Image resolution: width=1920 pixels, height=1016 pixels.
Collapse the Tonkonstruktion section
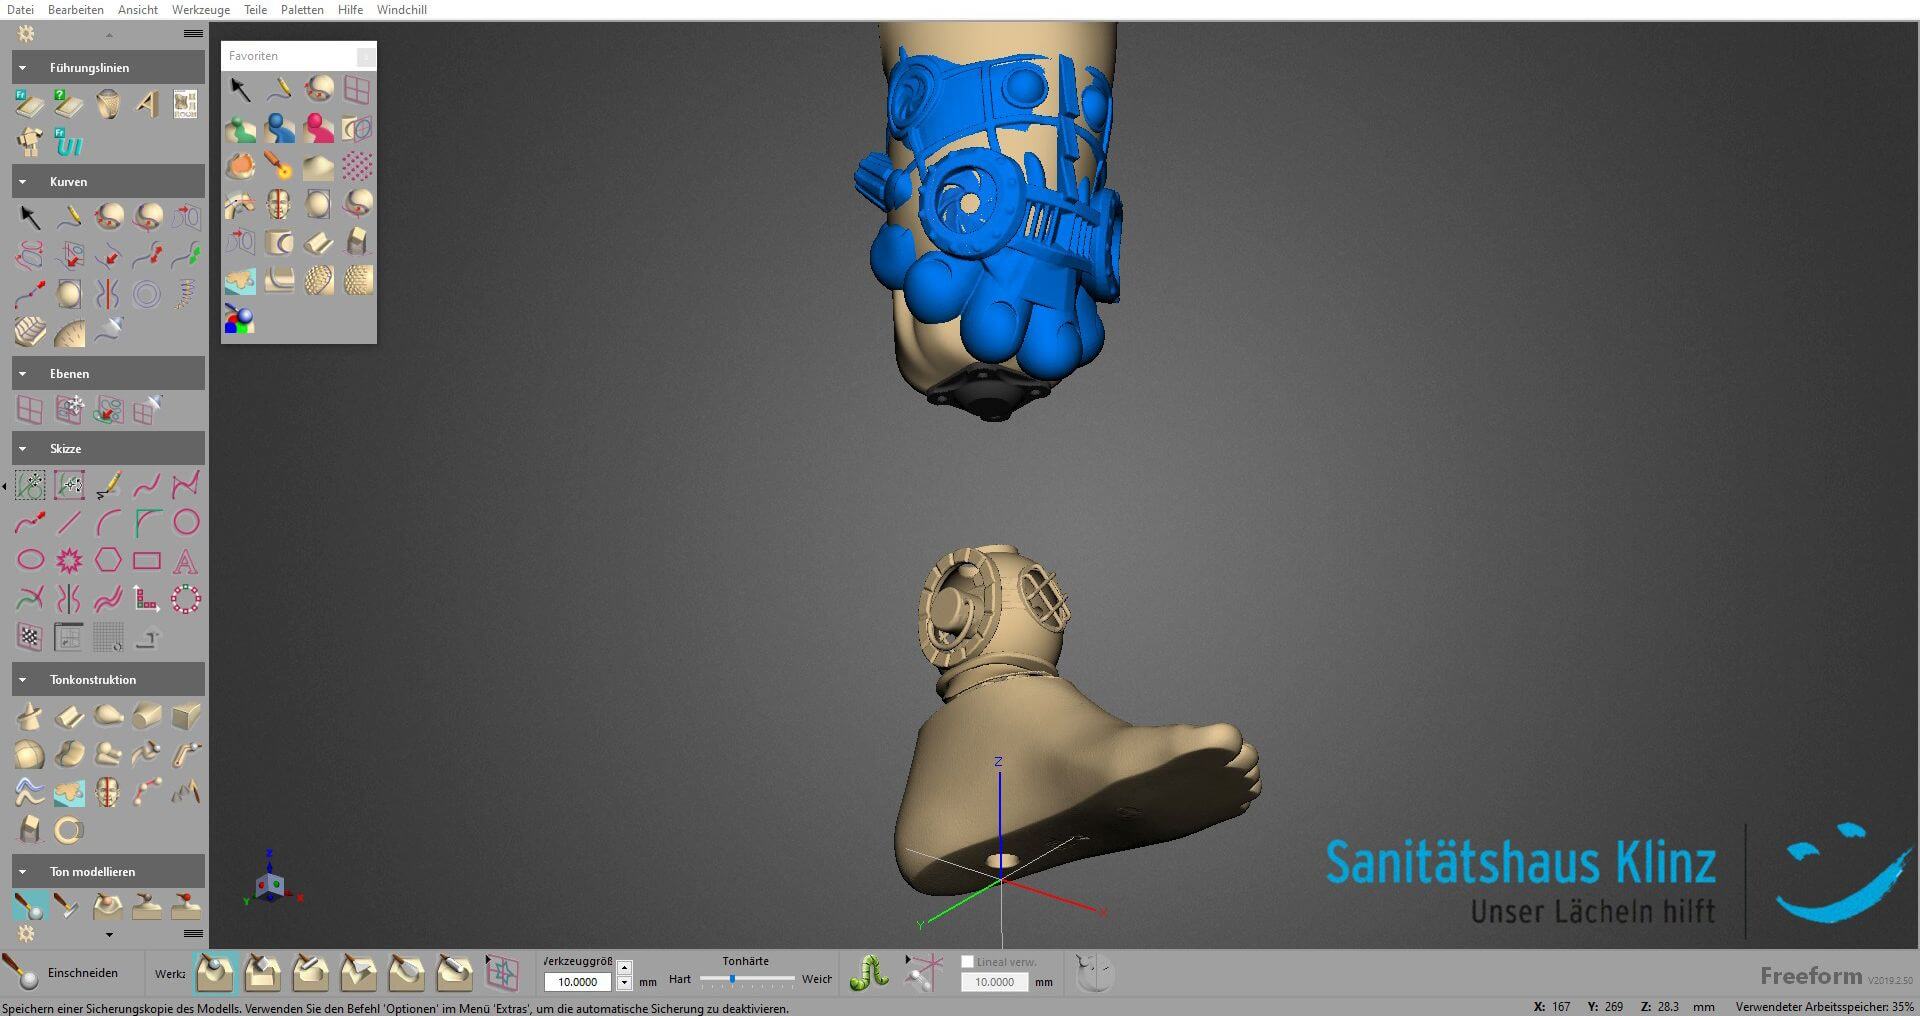coord(23,680)
